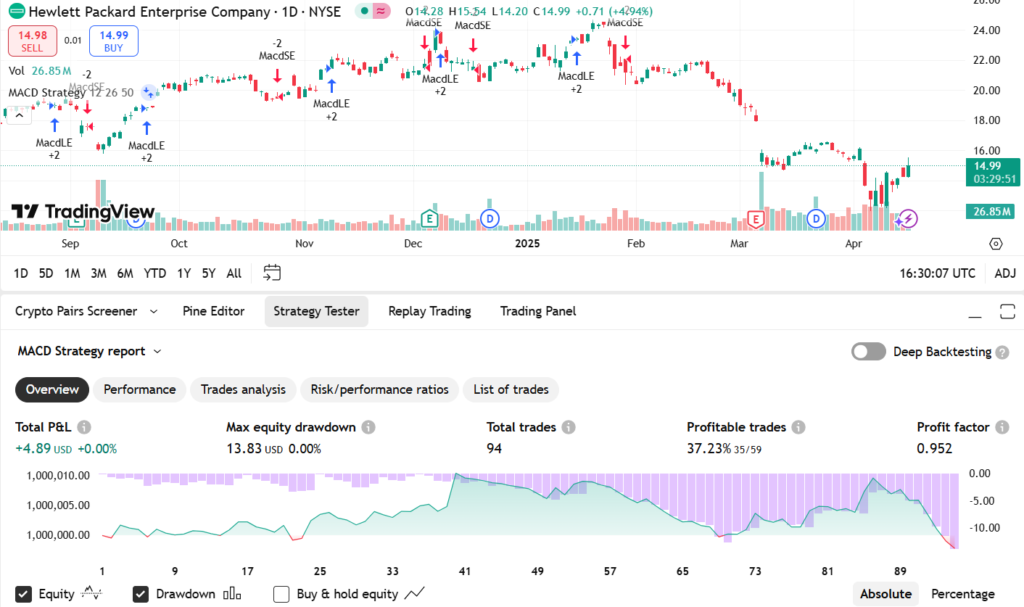Image resolution: width=1024 pixels, height=607 pixels.
Task: Click the 37.23% profitable trades value
Action: pos(709,449)
